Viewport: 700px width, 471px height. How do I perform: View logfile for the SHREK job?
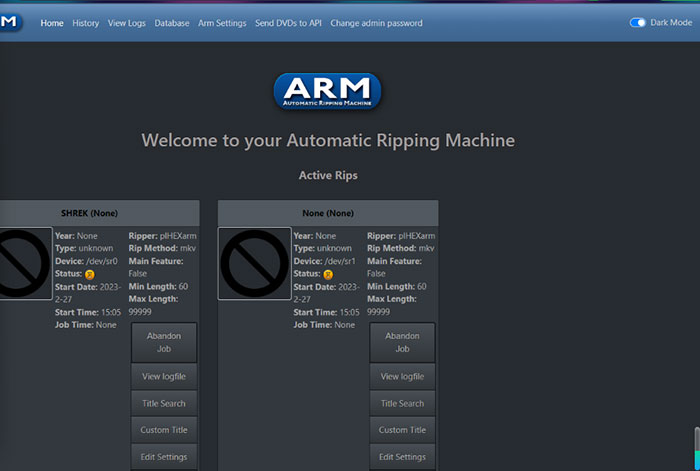164,376
